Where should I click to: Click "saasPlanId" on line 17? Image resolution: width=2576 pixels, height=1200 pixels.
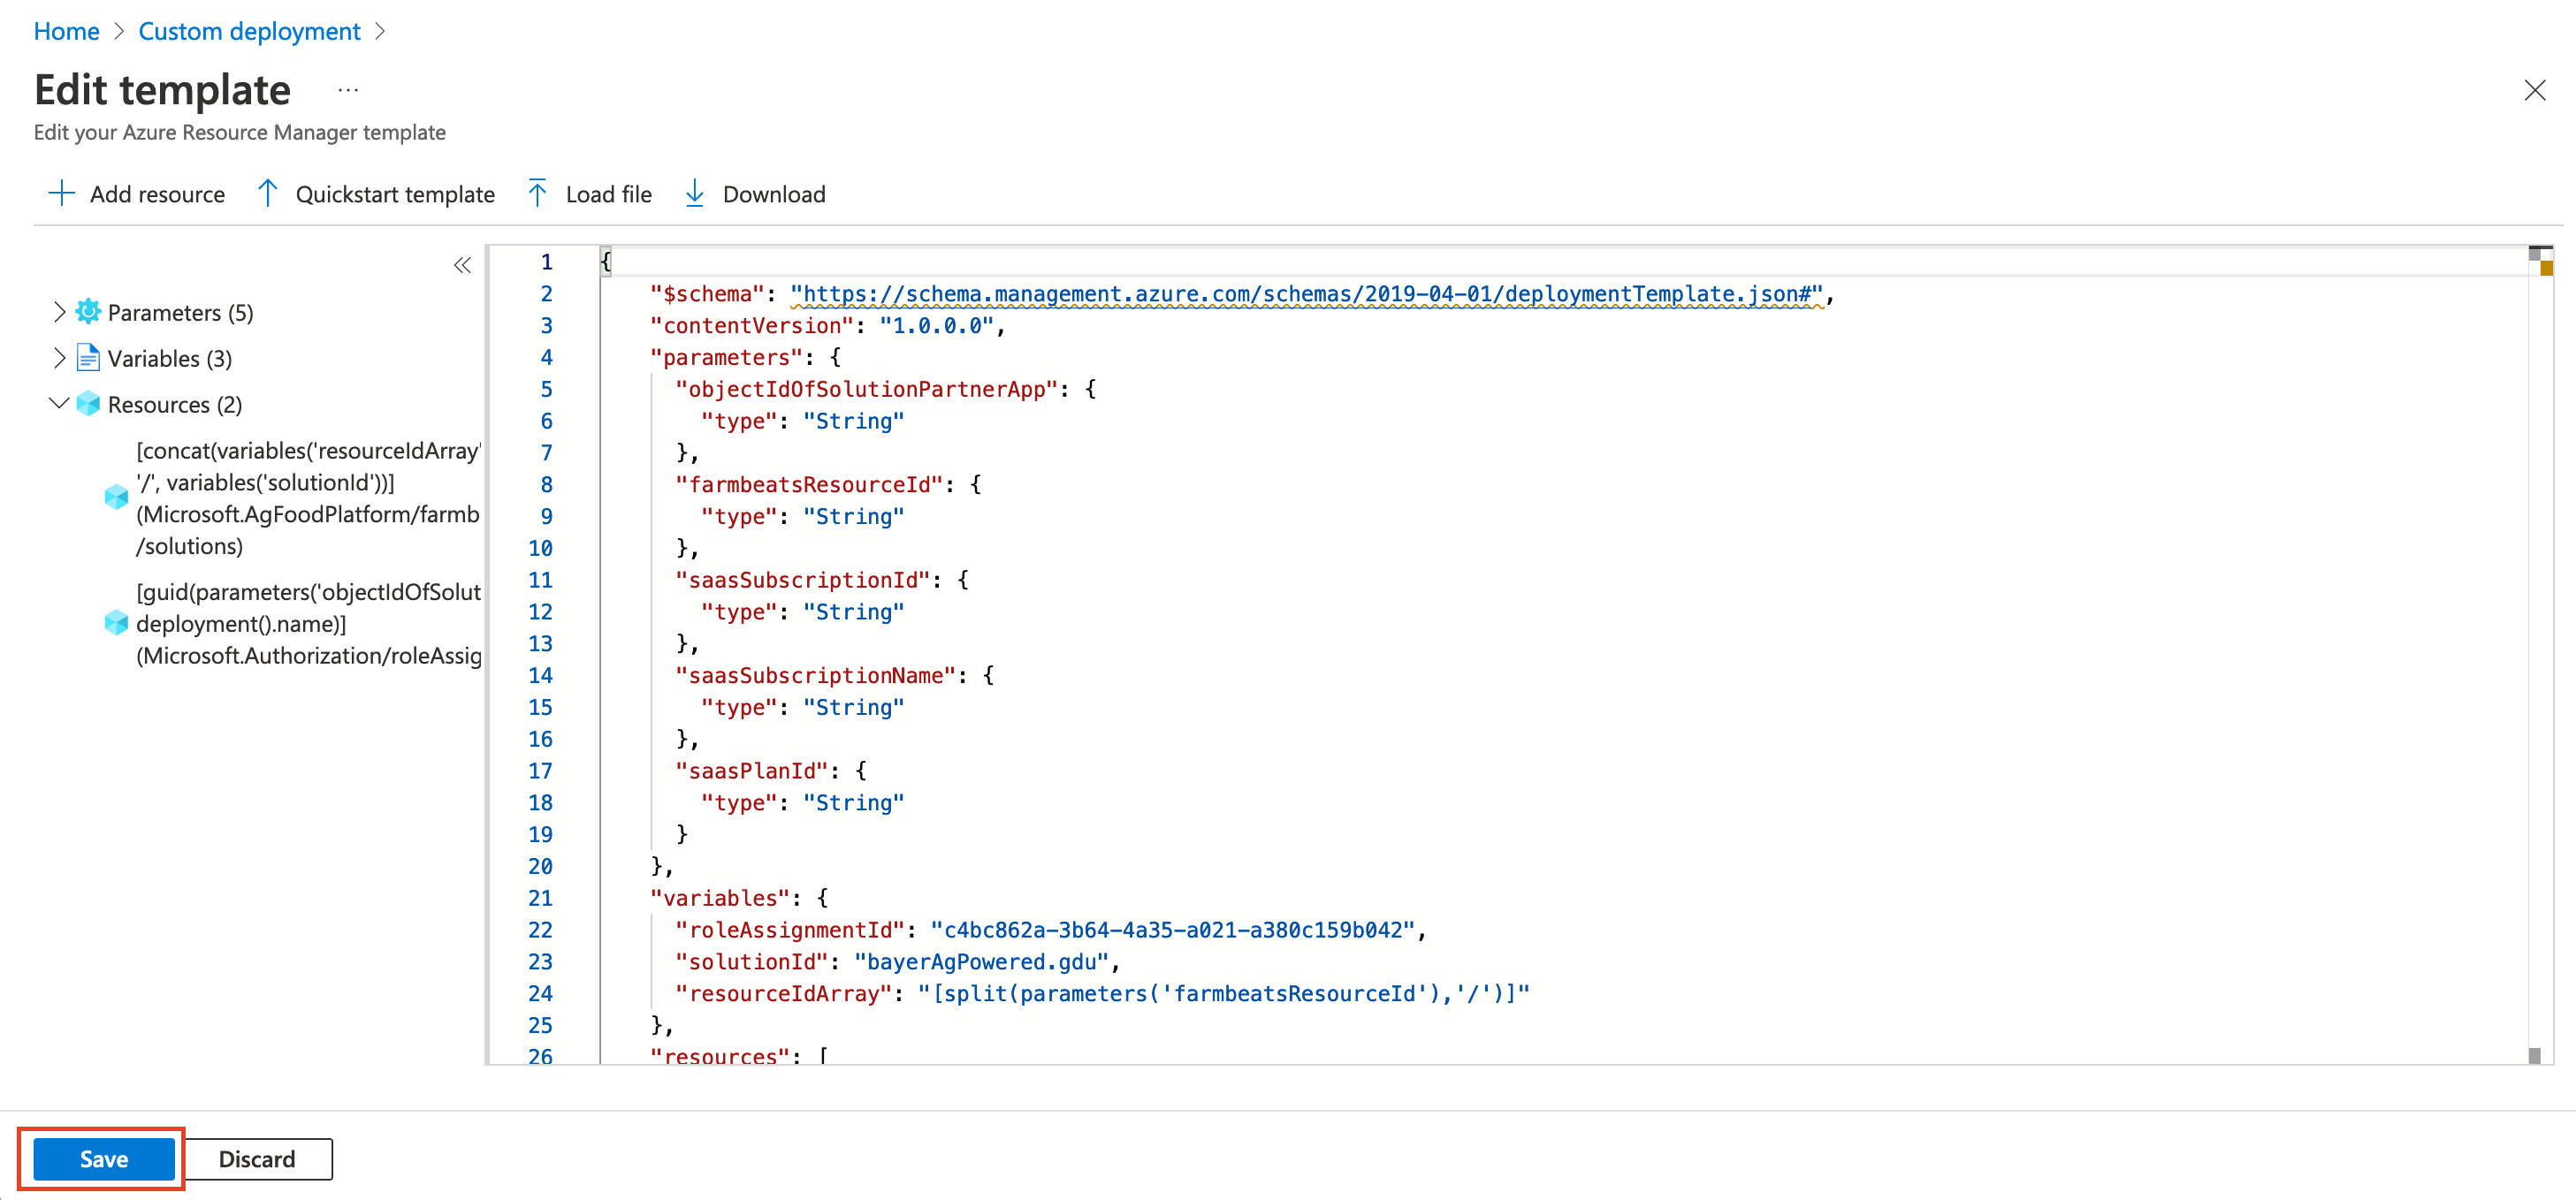coord(752,771)
